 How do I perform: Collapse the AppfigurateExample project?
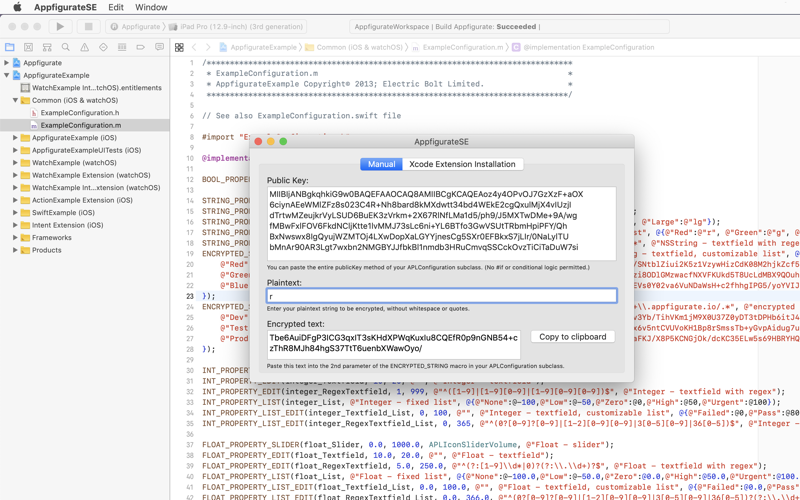click(7, 75)
